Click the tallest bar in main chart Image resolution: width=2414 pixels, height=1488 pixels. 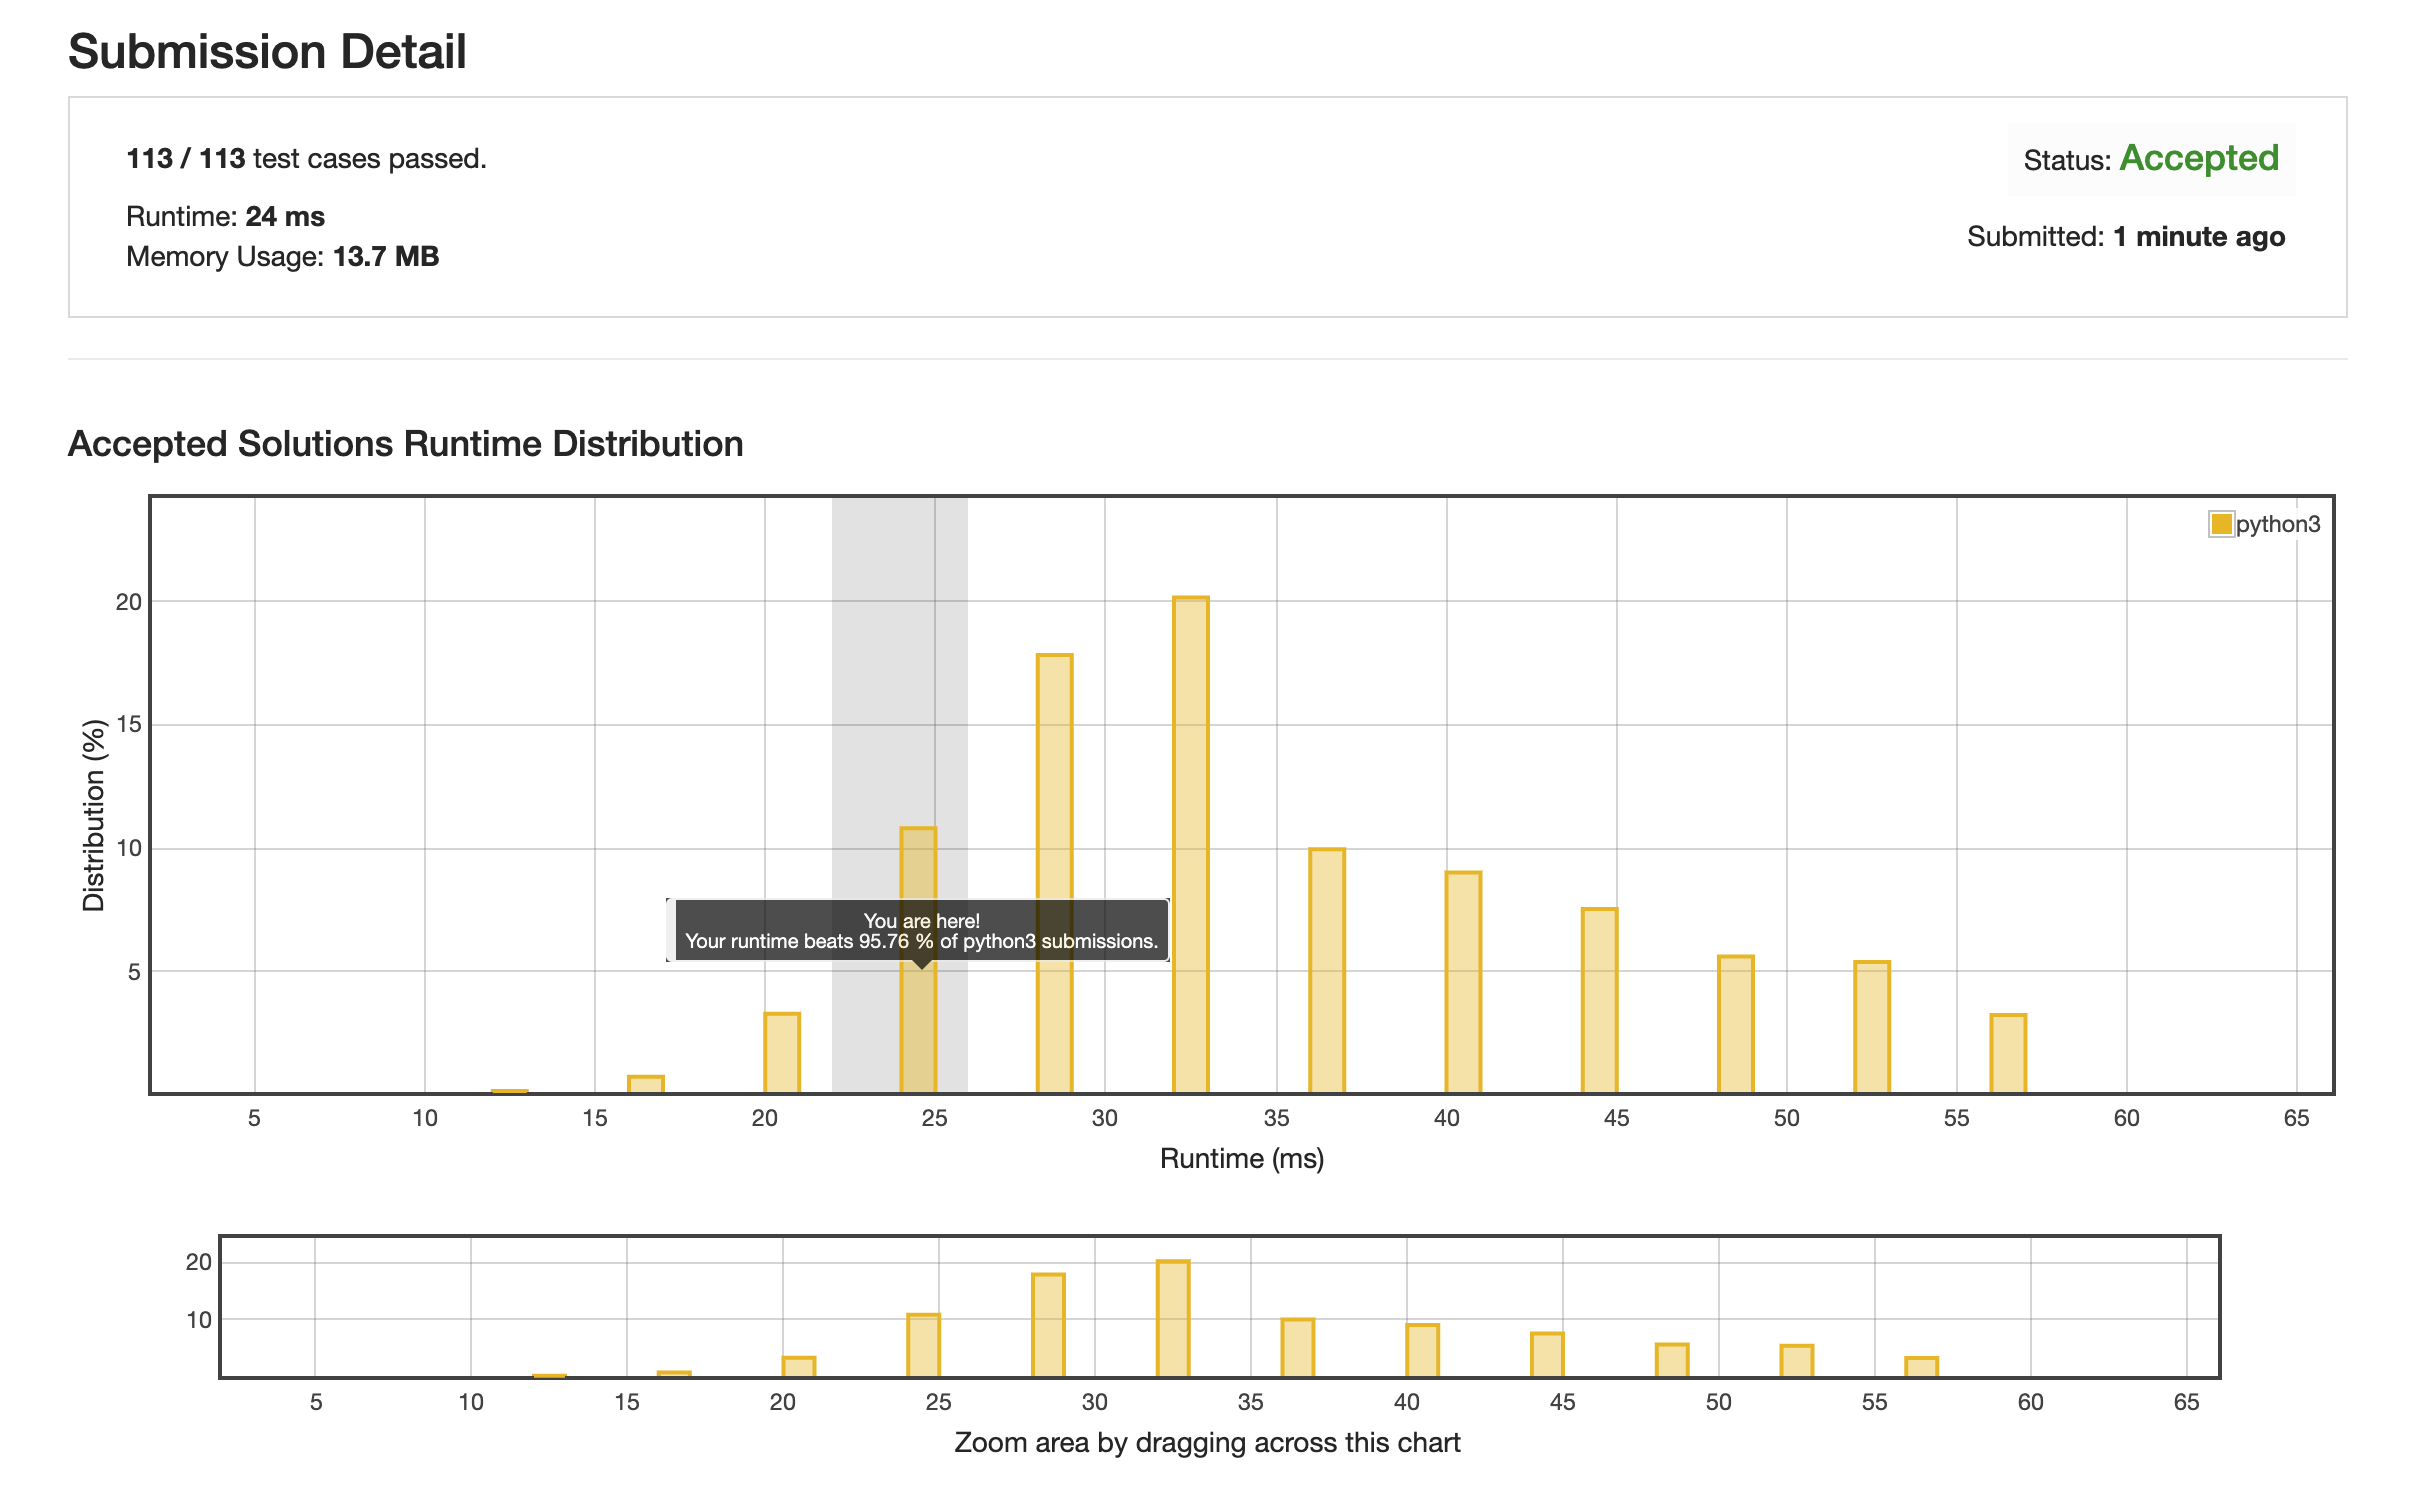coord(1190,844)
